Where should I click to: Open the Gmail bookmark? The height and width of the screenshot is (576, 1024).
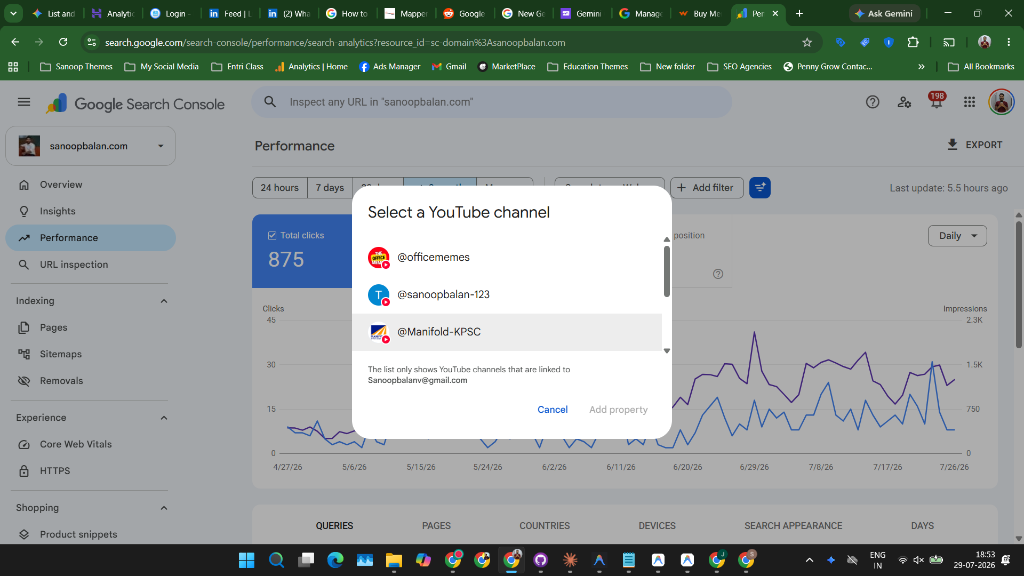click(449, 67)
